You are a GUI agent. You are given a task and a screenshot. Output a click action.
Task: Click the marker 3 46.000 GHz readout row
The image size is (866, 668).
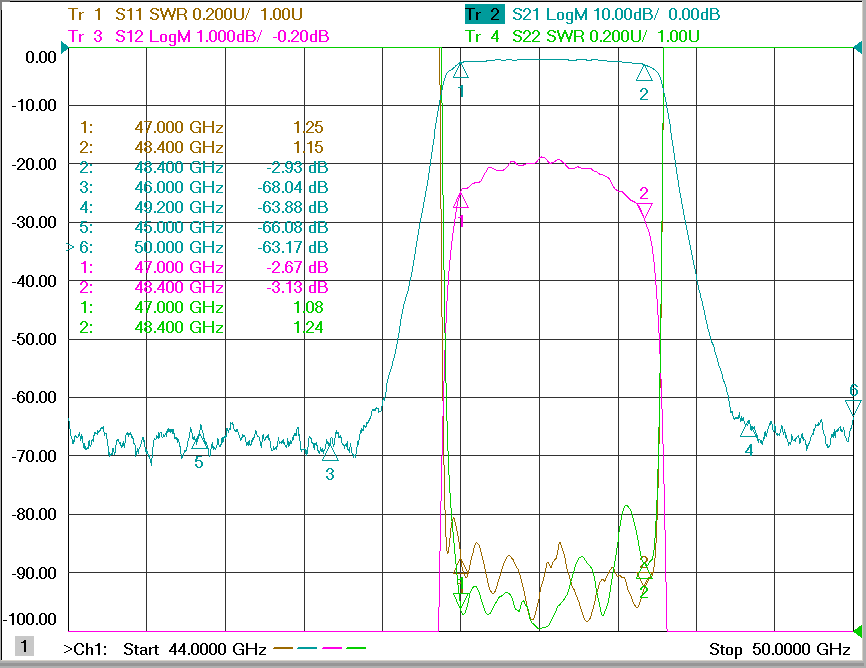[203, 187]
